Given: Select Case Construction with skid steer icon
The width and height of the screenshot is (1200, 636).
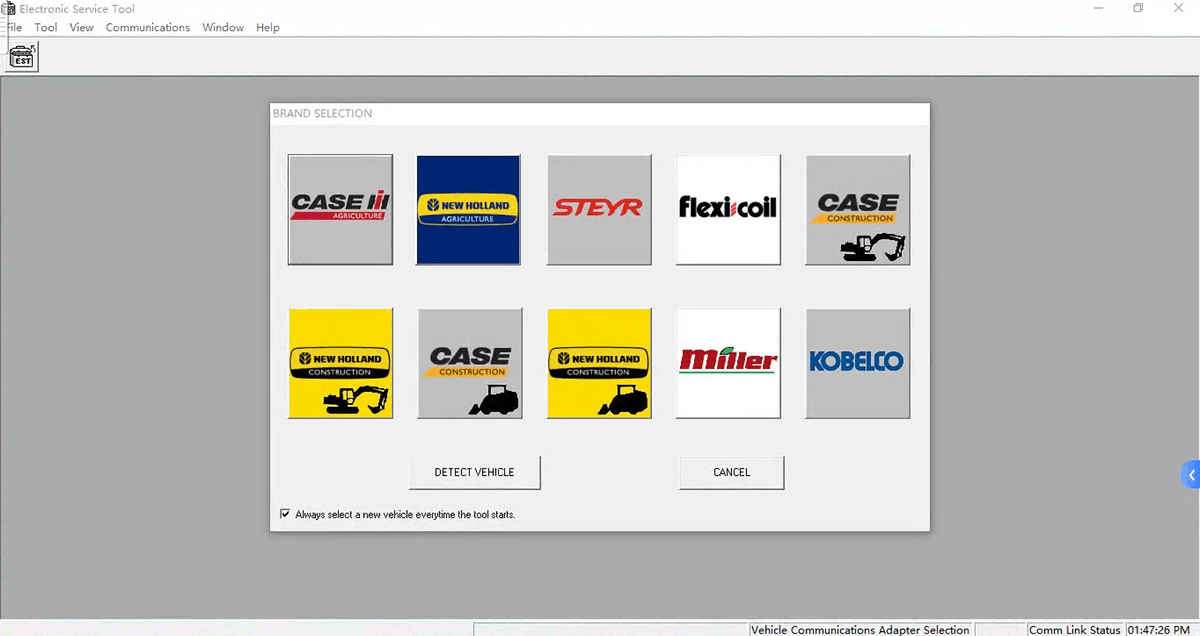Looking at the screenshot, I should click(469, 363).
